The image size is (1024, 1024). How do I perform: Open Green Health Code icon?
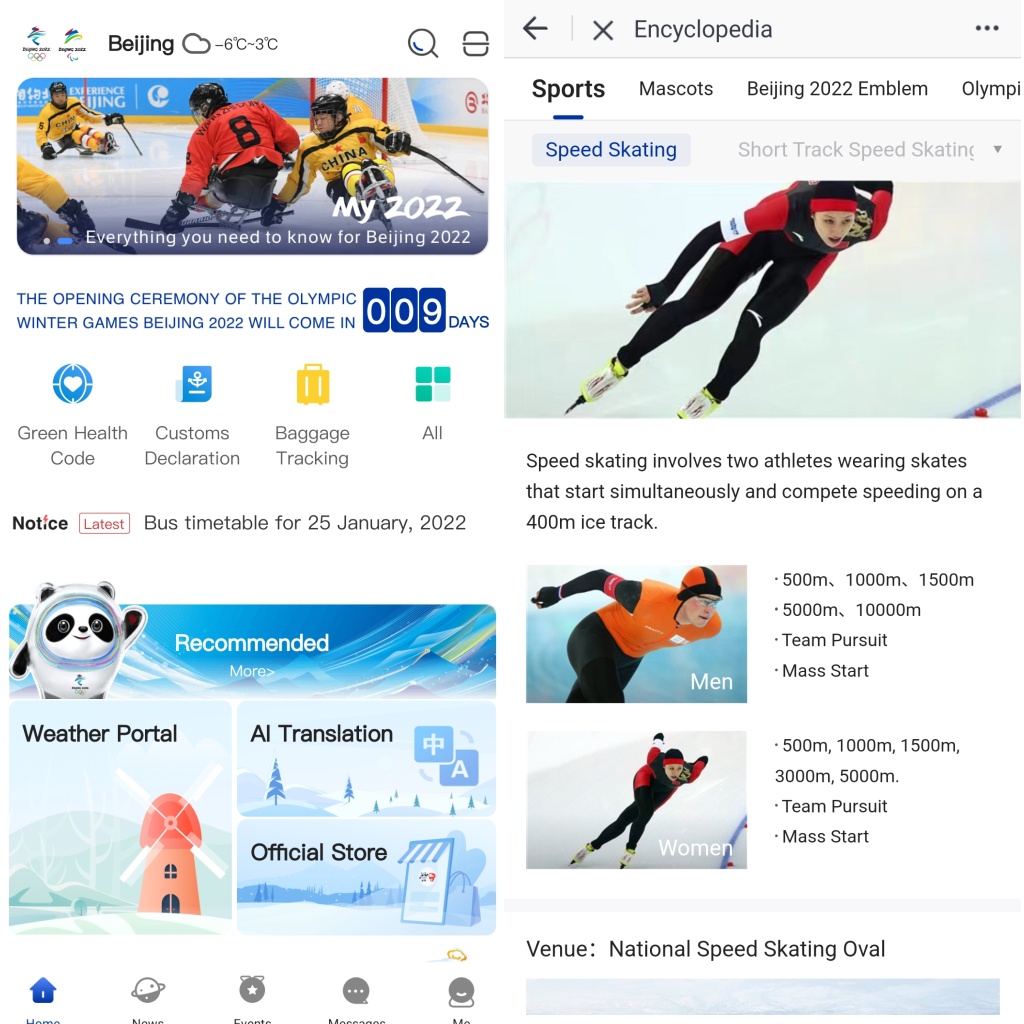[x=72, y=384]
